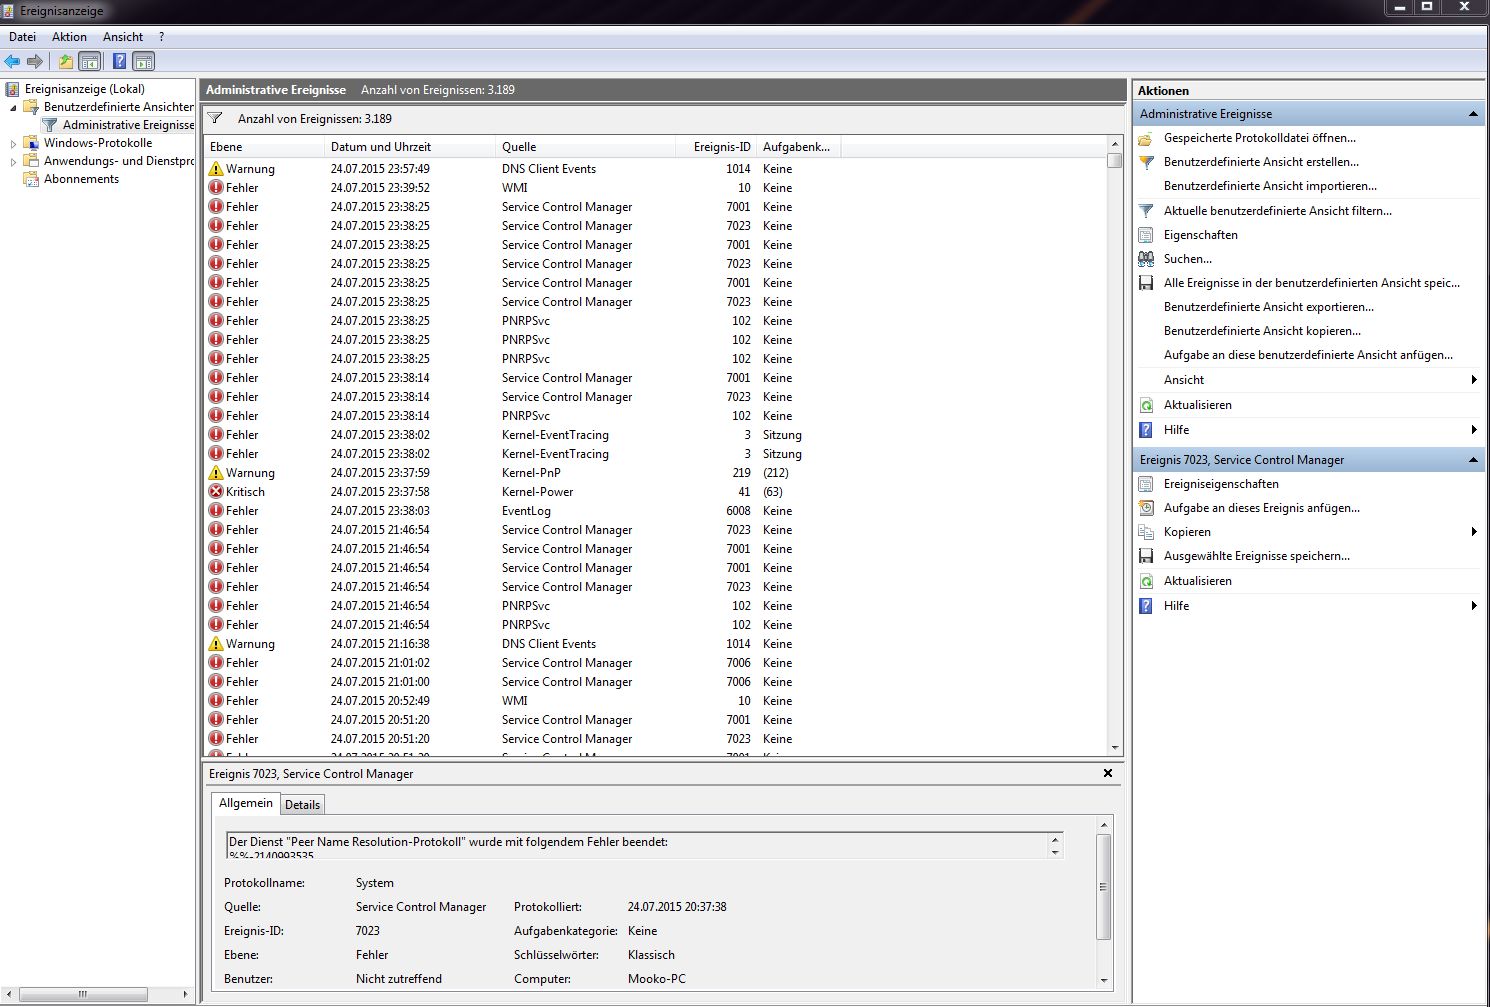Click Ereigniseigenschaften in the actions pane
This screenshot has height=1007, width=1490.
coord(1220,484)
